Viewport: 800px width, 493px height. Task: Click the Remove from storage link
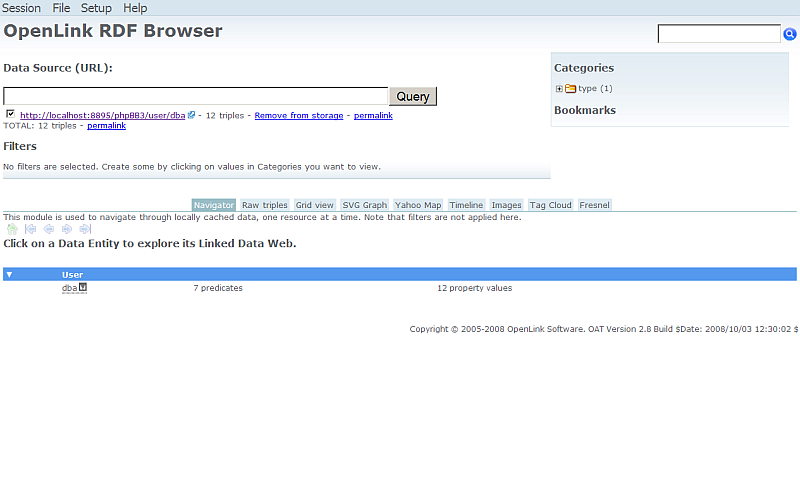click(x=298, y=116)
